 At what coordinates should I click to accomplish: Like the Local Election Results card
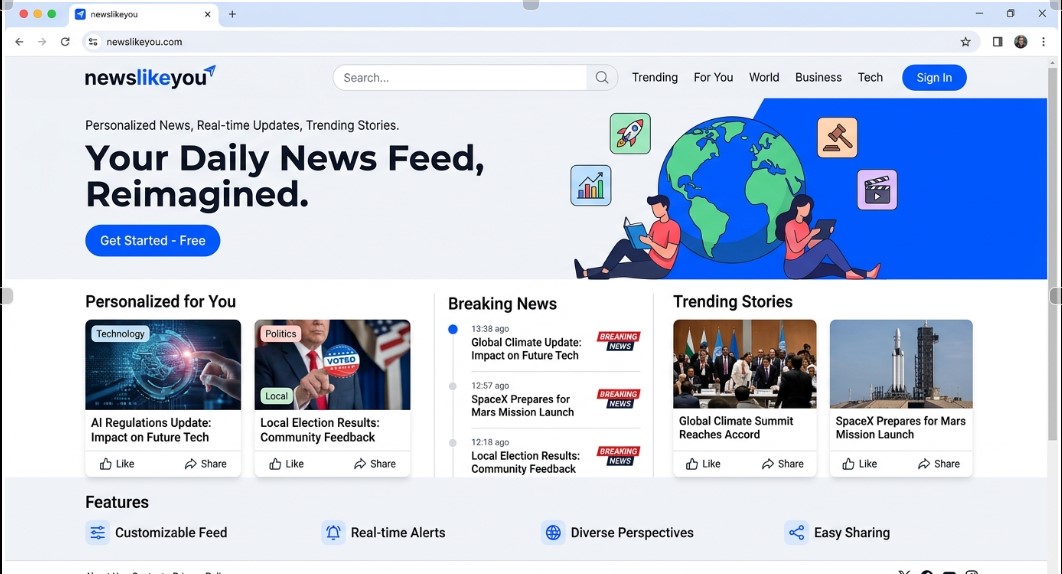pyautogui.click(x=286, y=464)
